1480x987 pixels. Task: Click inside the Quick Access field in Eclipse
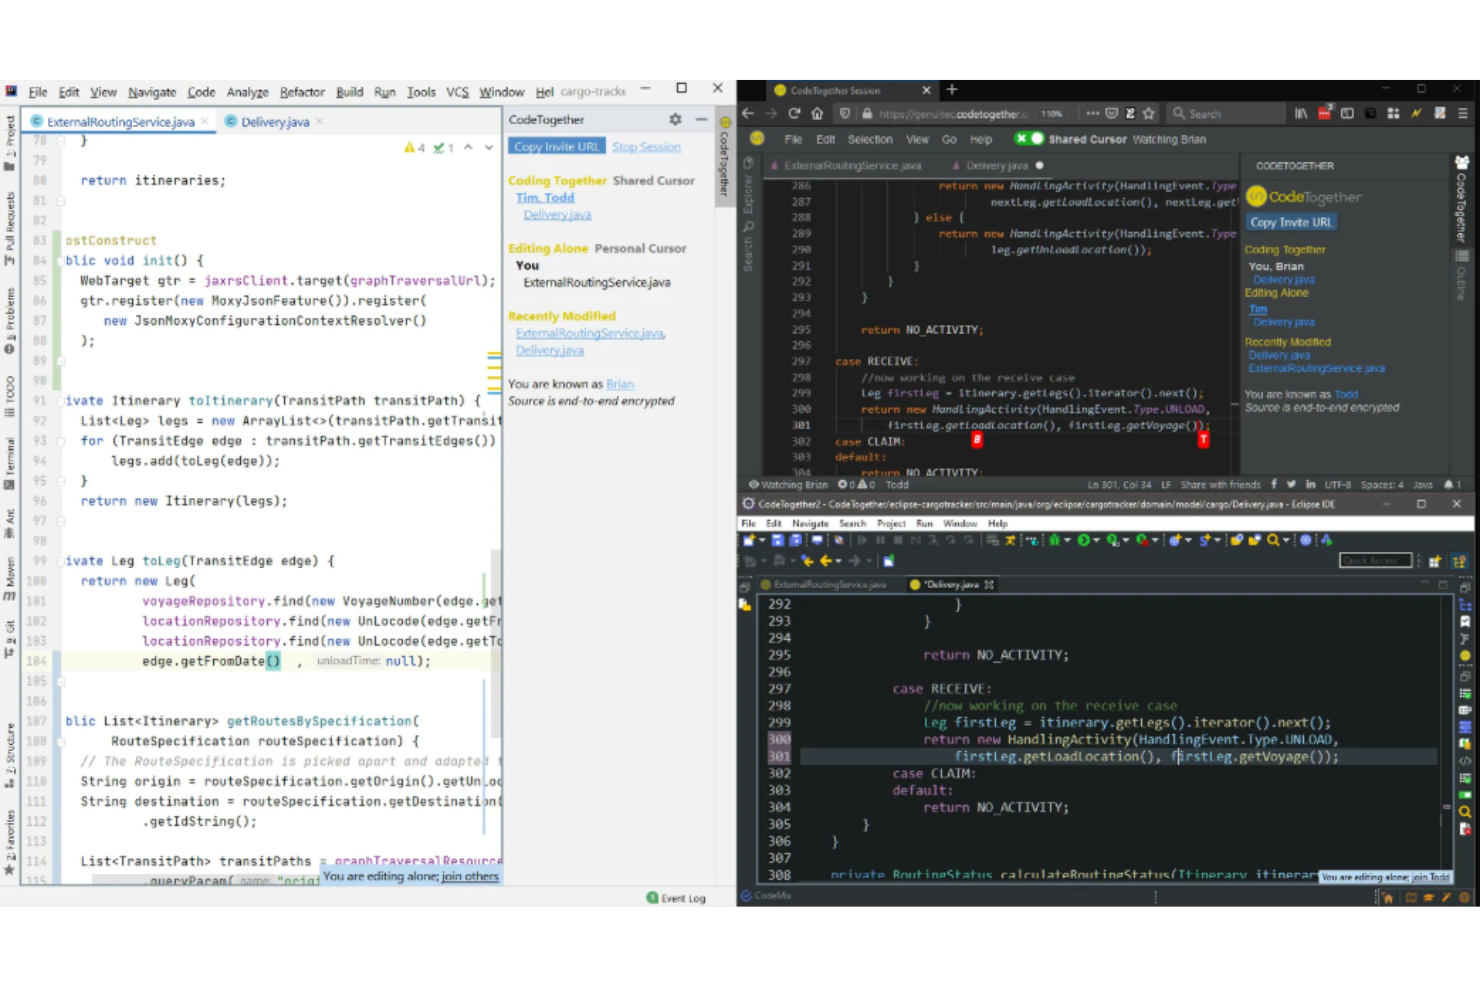pyautogui.click(x=1376, y=560)
